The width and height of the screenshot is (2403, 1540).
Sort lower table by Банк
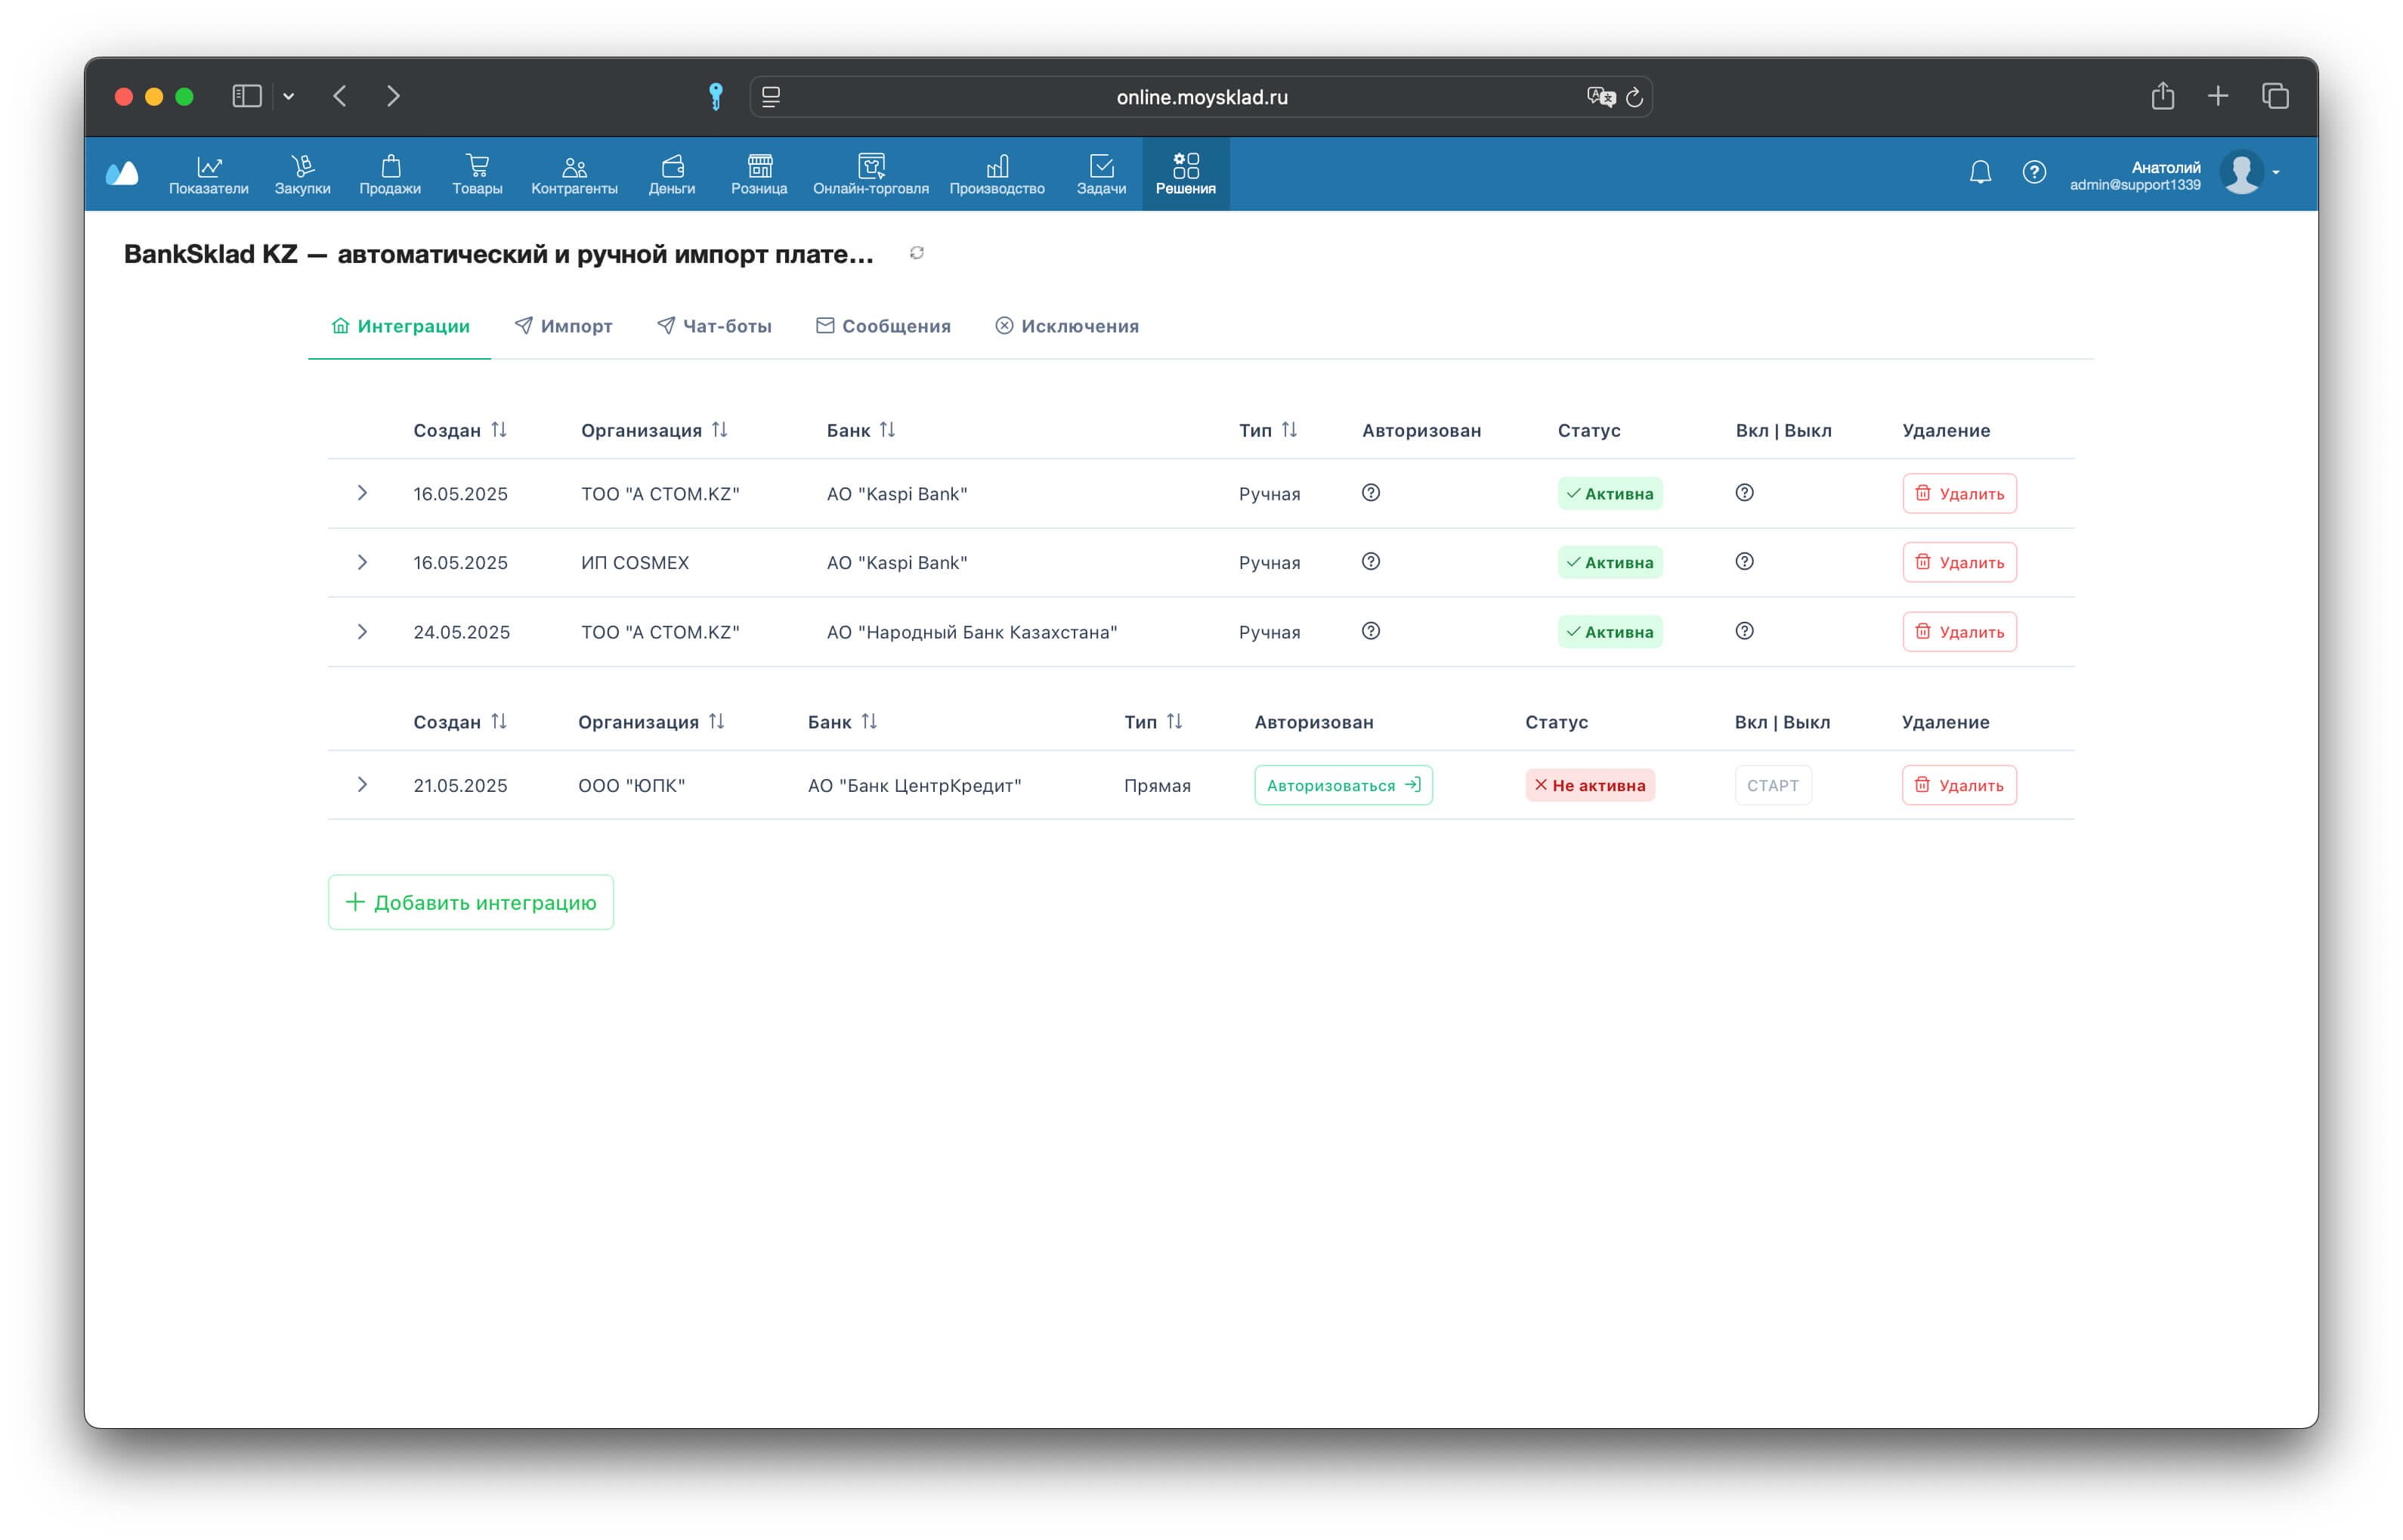(870, 722)
